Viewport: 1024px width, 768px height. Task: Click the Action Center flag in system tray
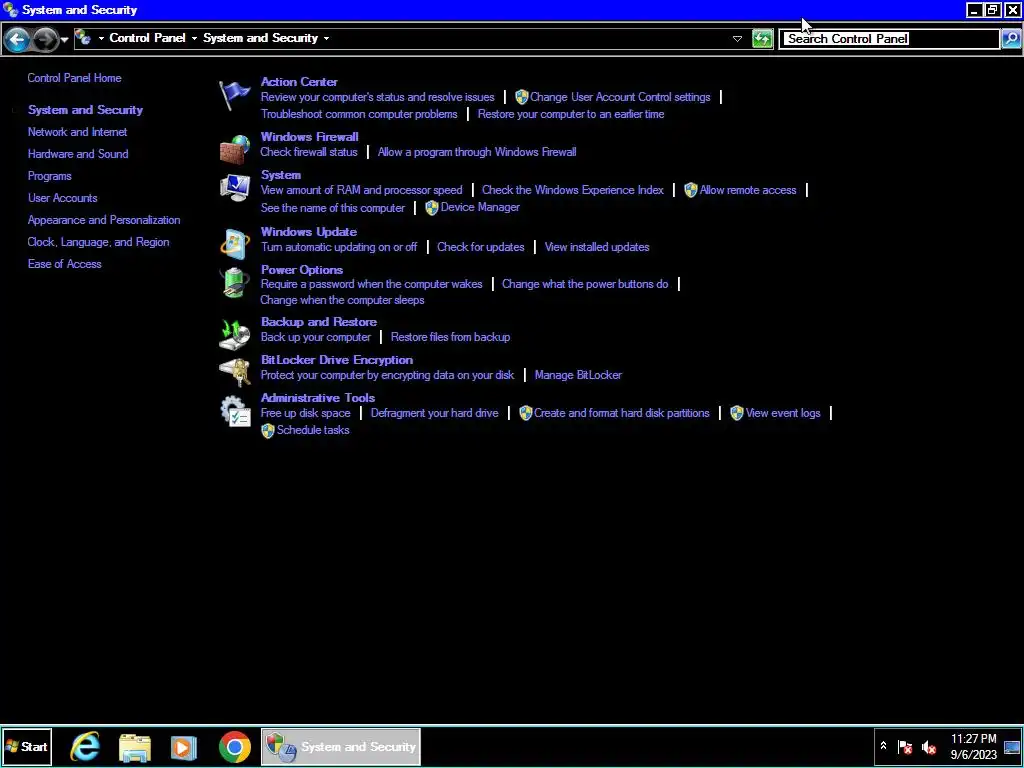[x=904, y=746]
